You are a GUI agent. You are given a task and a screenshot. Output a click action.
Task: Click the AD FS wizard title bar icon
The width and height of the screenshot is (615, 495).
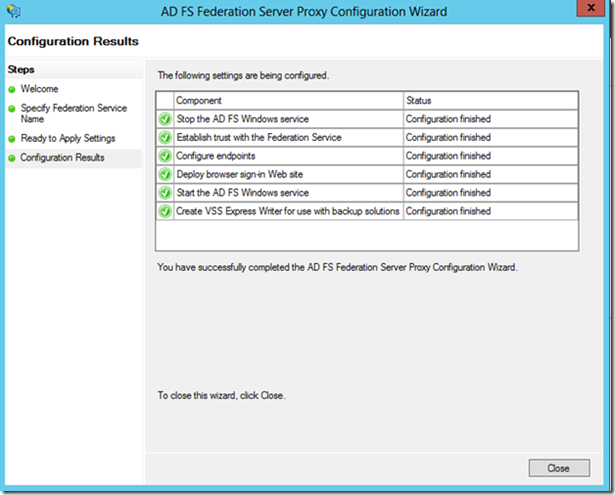[x=14, y=11]
